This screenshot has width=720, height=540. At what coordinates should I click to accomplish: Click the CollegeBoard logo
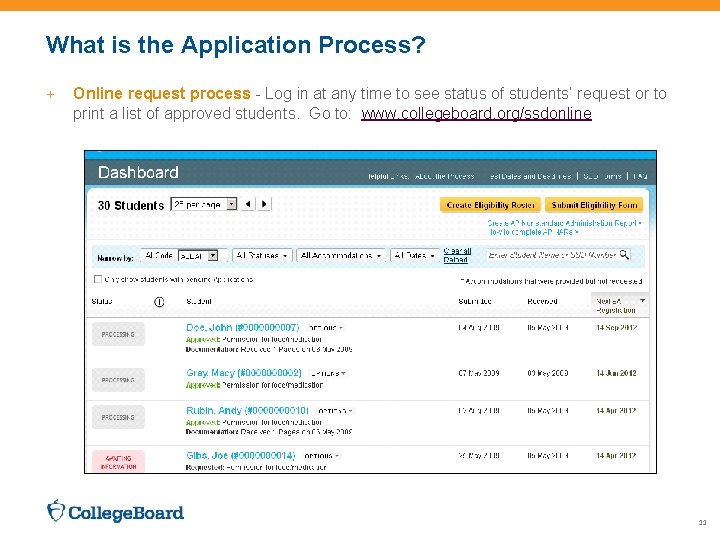tap(115, 512)
